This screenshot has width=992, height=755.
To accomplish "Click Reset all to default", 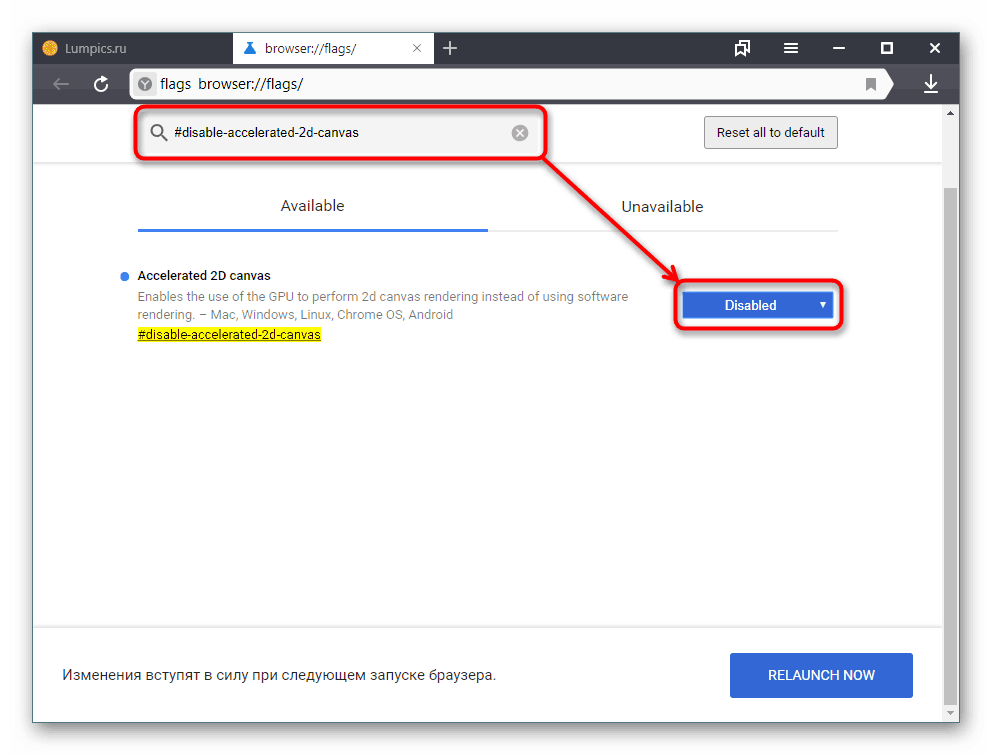I will pos(770,132).
